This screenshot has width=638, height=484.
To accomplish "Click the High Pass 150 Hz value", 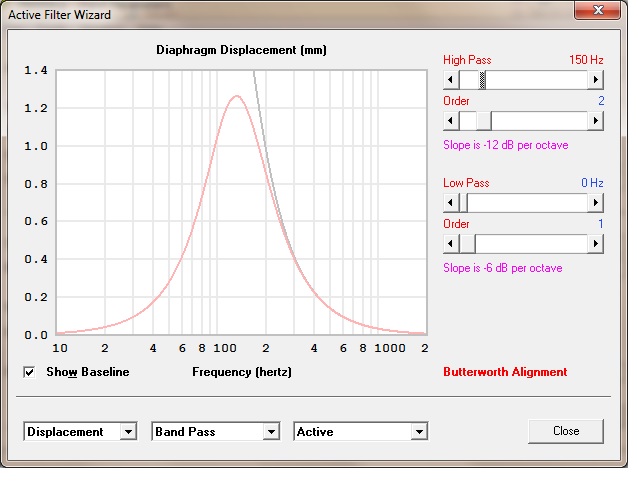I will tap(586, 60).
